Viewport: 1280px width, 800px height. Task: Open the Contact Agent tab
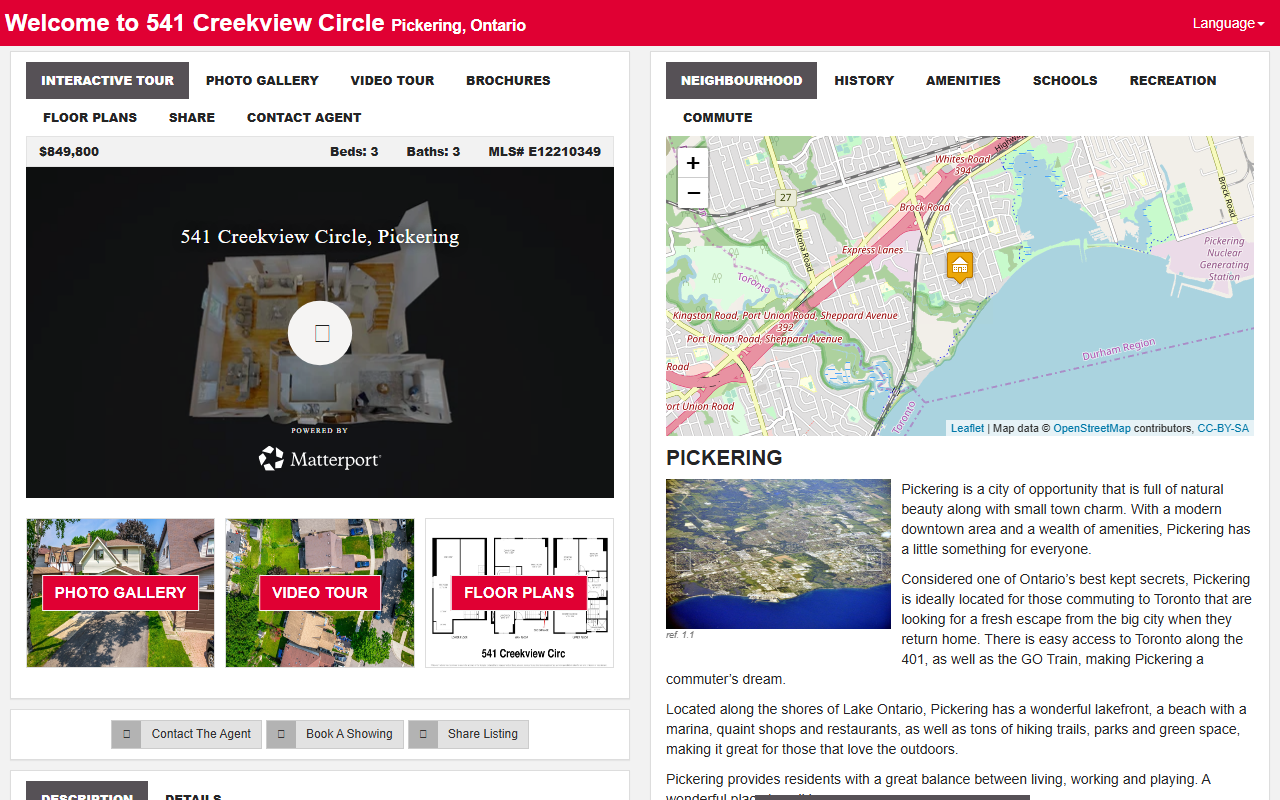304,118
